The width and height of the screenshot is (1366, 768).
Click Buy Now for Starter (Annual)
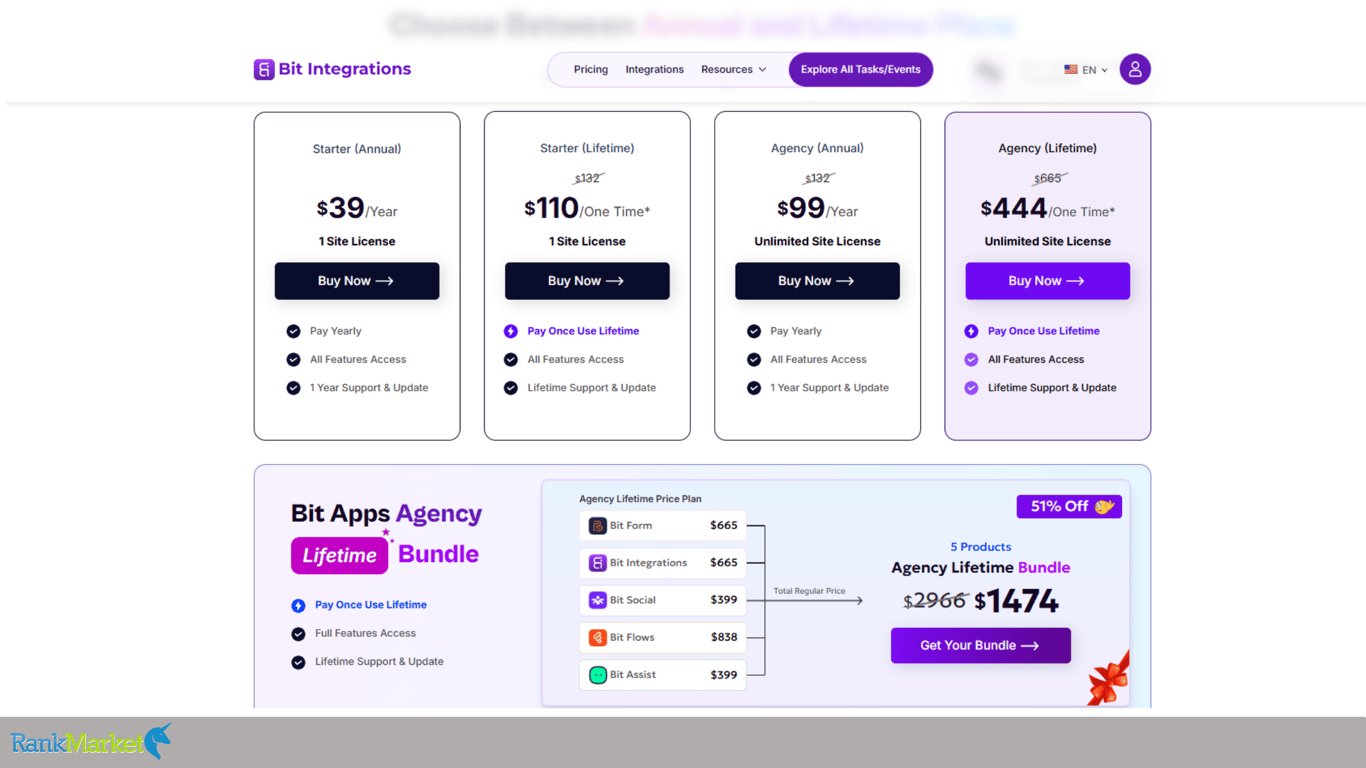(x=357, y=281)
